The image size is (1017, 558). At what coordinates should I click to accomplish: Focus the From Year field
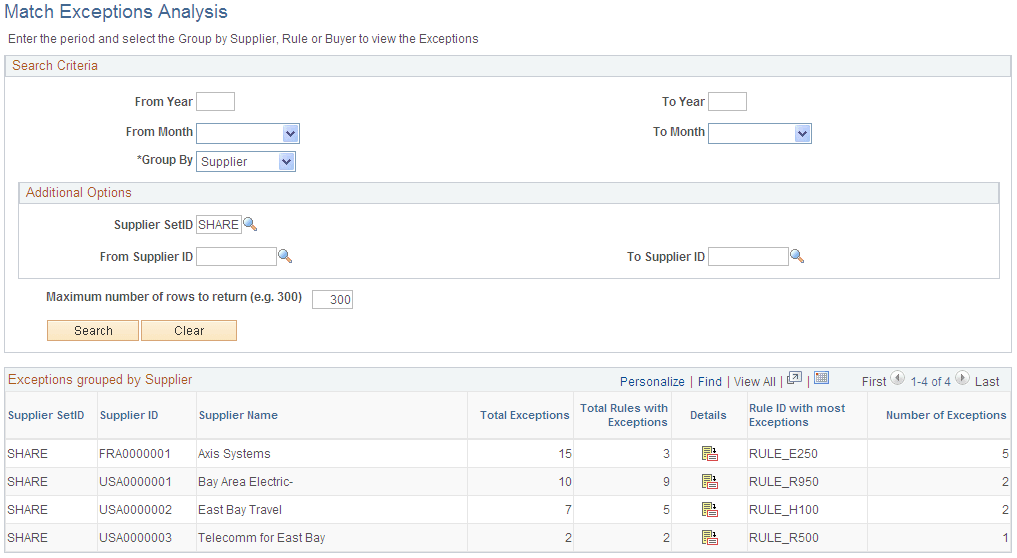pyautogui.click(x=215, y=102)
